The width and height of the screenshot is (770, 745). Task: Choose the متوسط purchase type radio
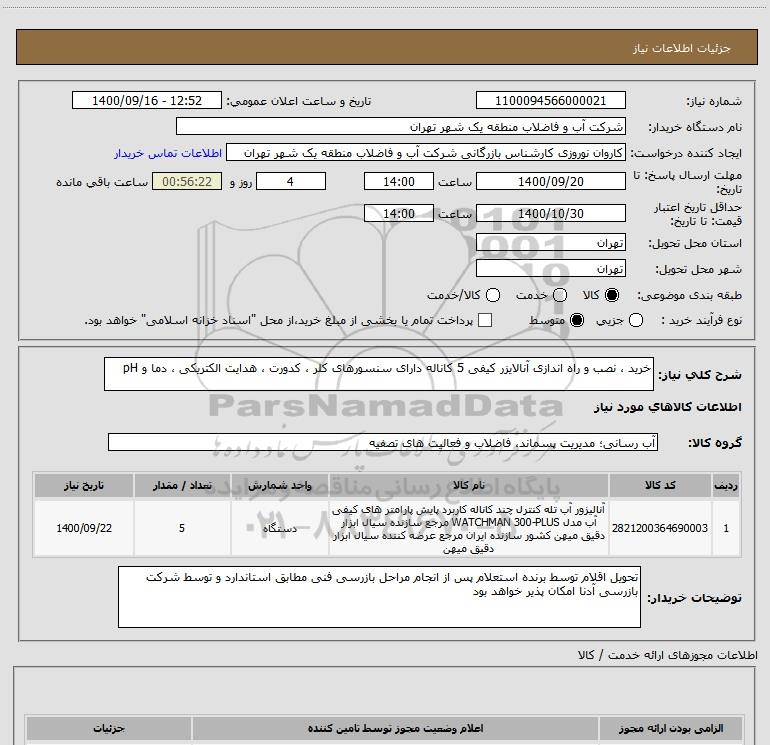(x=577, y=320)
